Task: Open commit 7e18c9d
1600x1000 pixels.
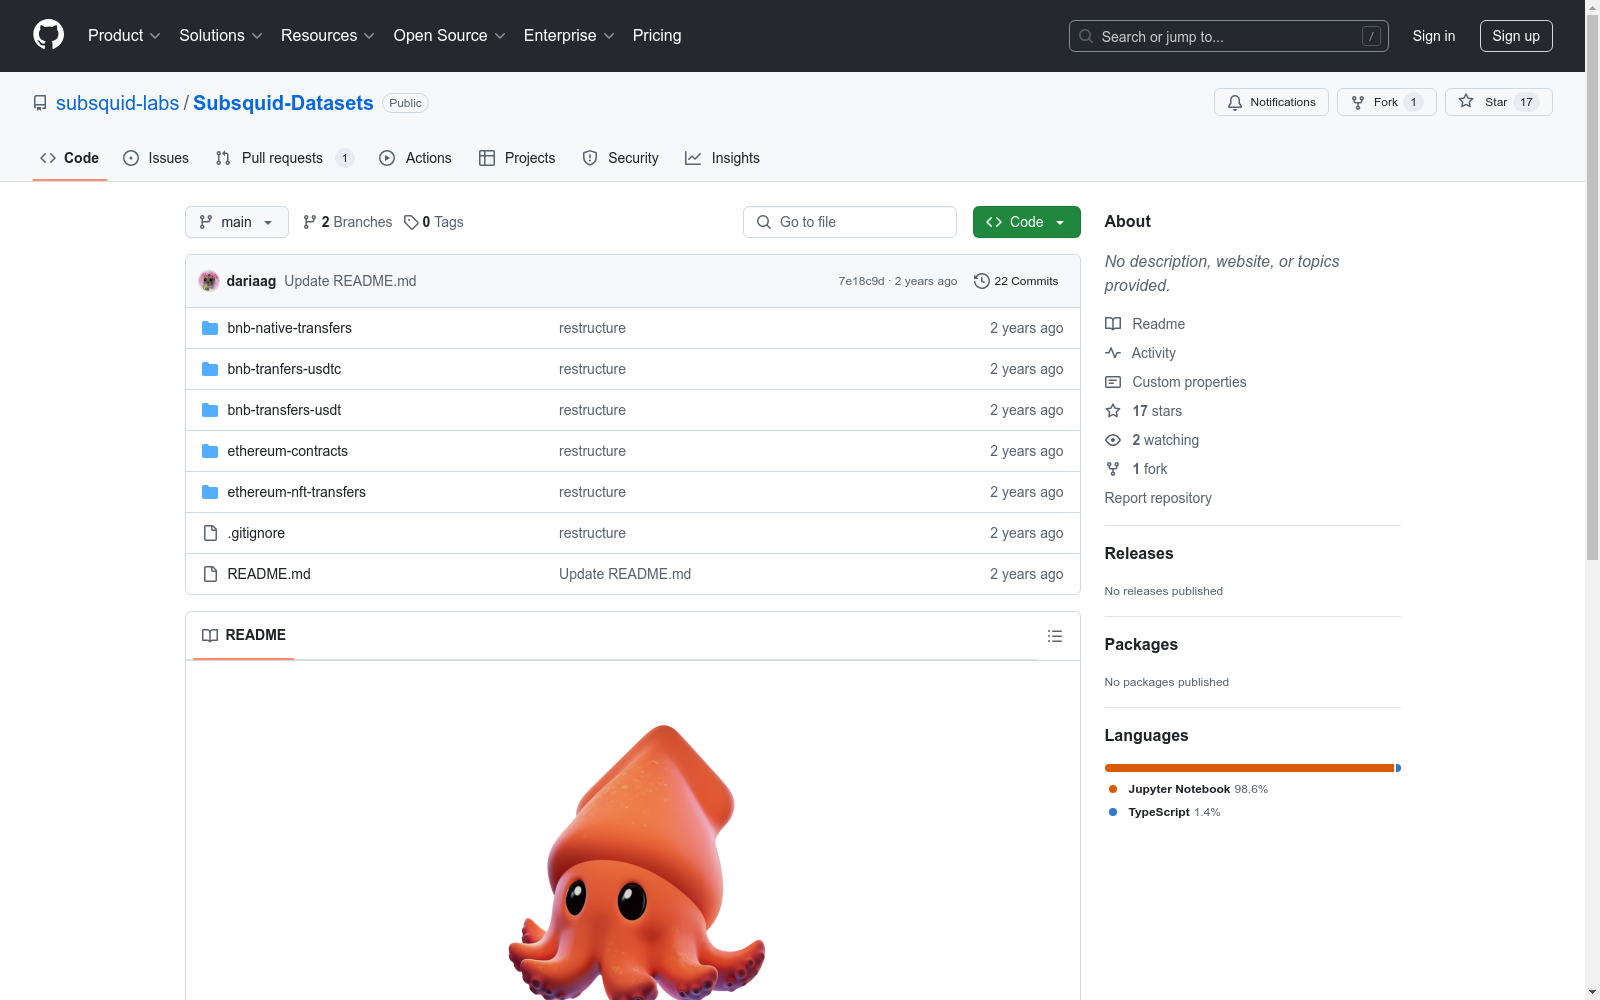Action: pos(861,281)
